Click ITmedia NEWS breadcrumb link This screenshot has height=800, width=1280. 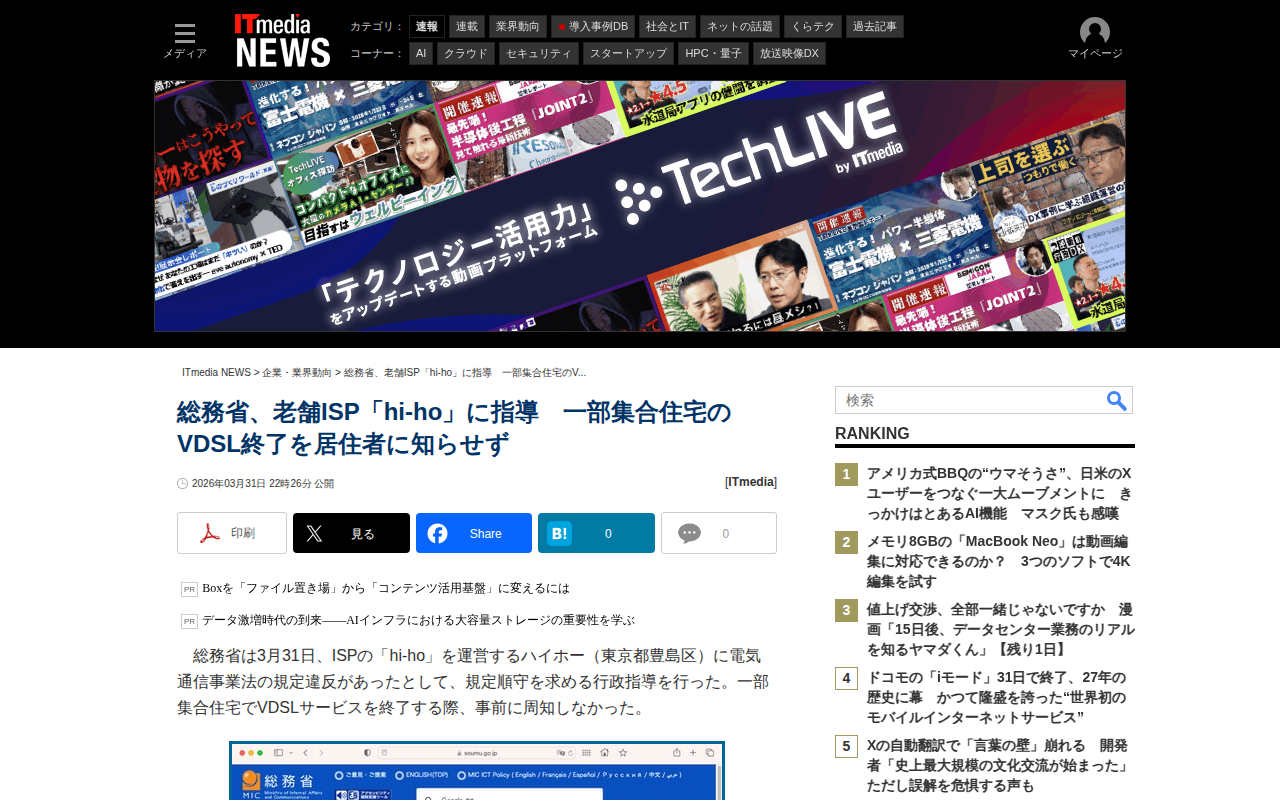click(x=216, y=373)
